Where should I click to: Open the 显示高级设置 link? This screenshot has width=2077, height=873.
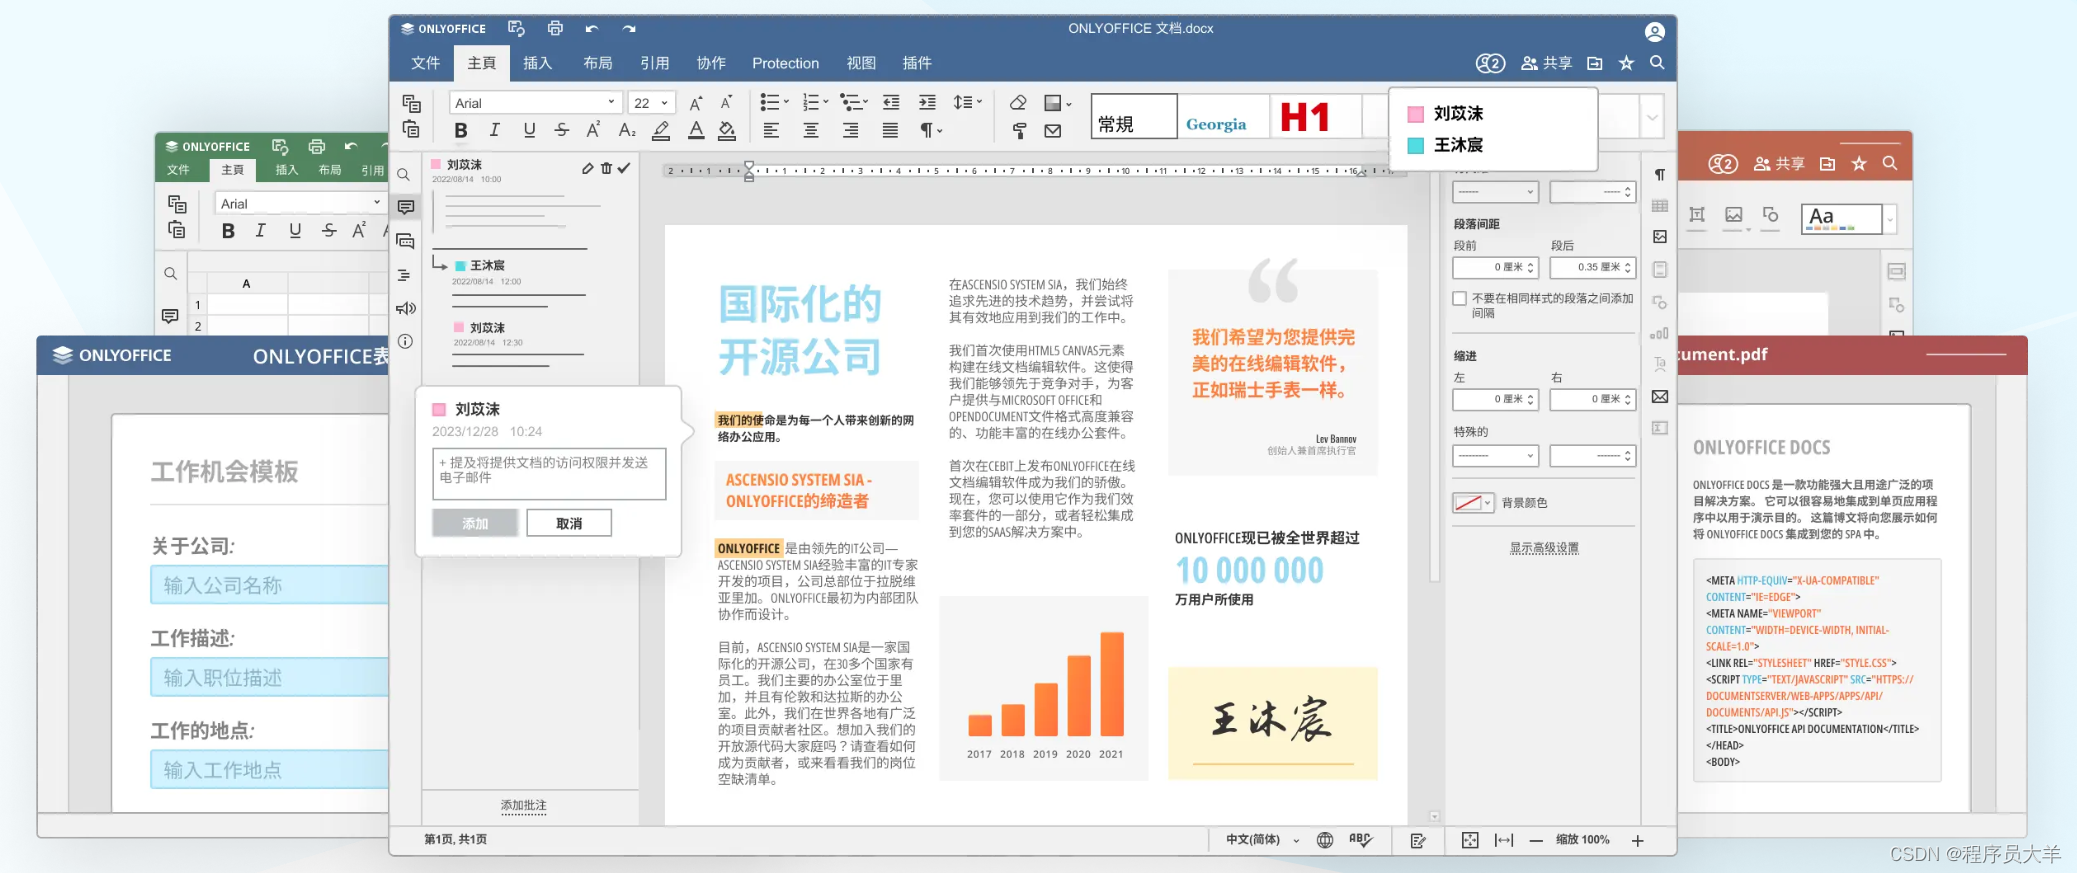1544,548
